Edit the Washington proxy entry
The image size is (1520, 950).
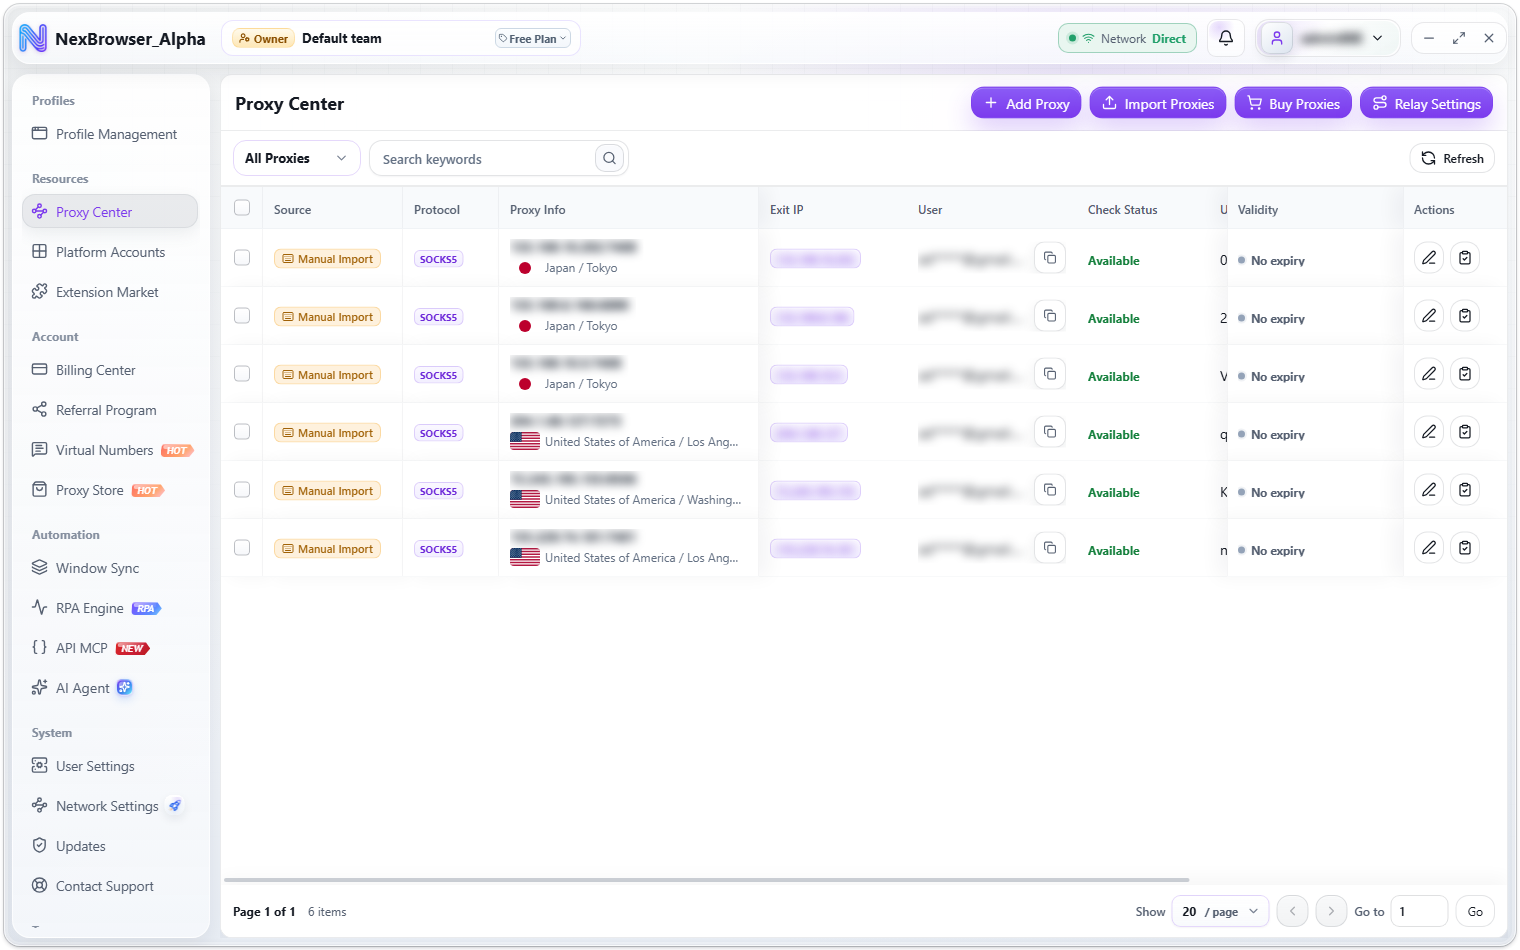point(1429,490)
